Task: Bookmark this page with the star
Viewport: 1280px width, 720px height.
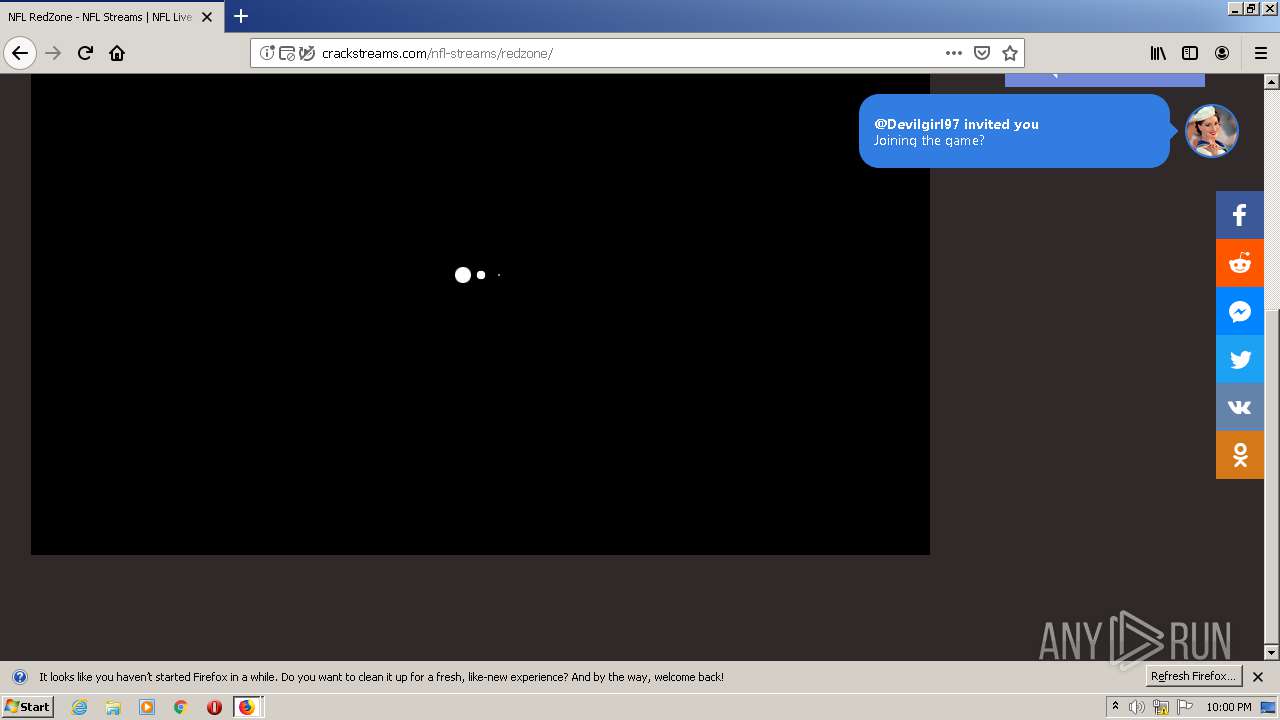Action: pyautogui.click(x=1010, y=53)
